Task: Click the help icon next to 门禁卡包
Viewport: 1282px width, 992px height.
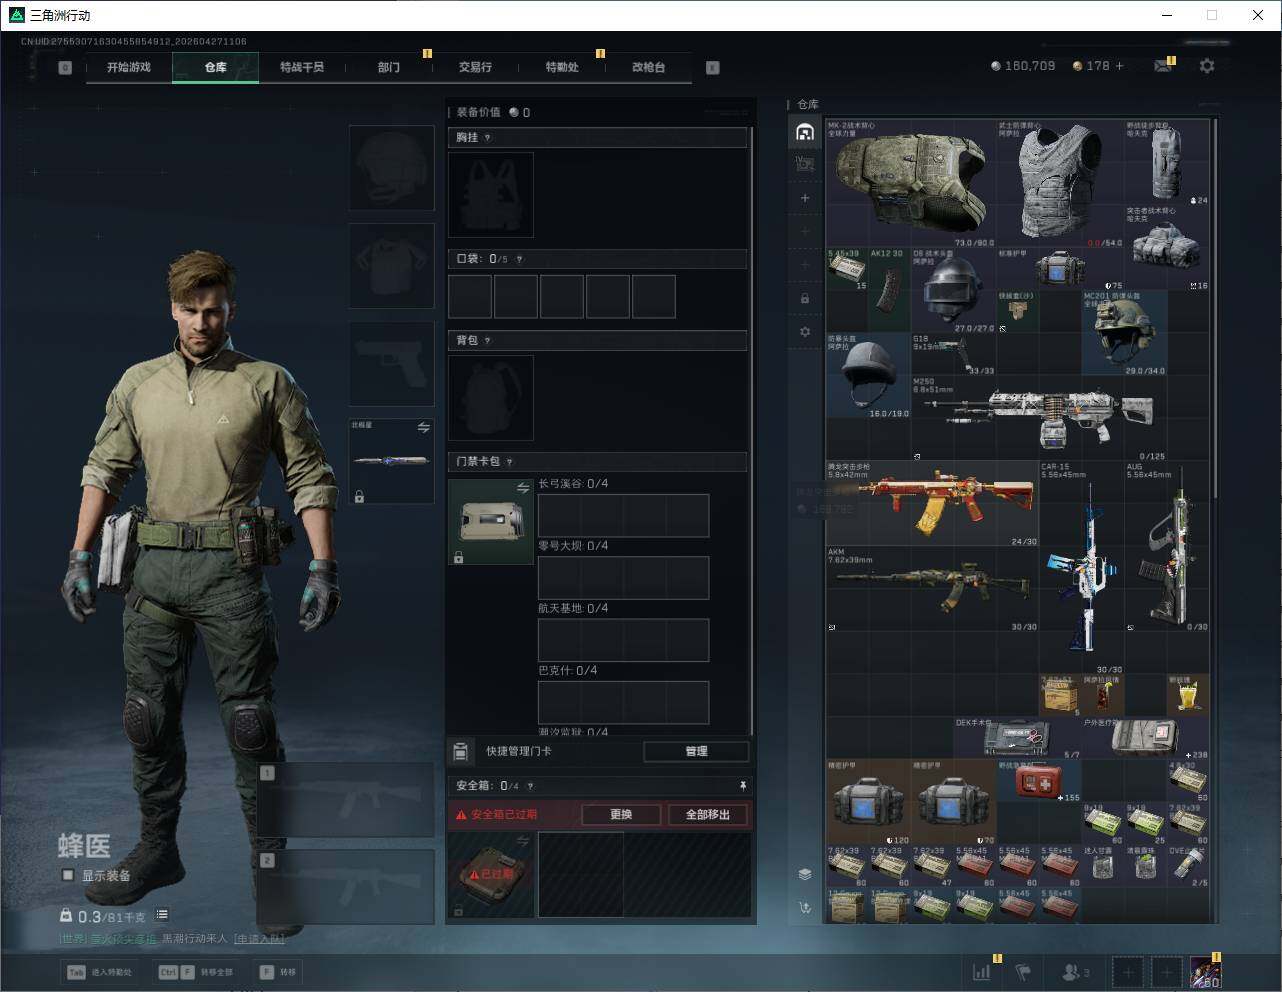Action: click(x=510, y=462)
